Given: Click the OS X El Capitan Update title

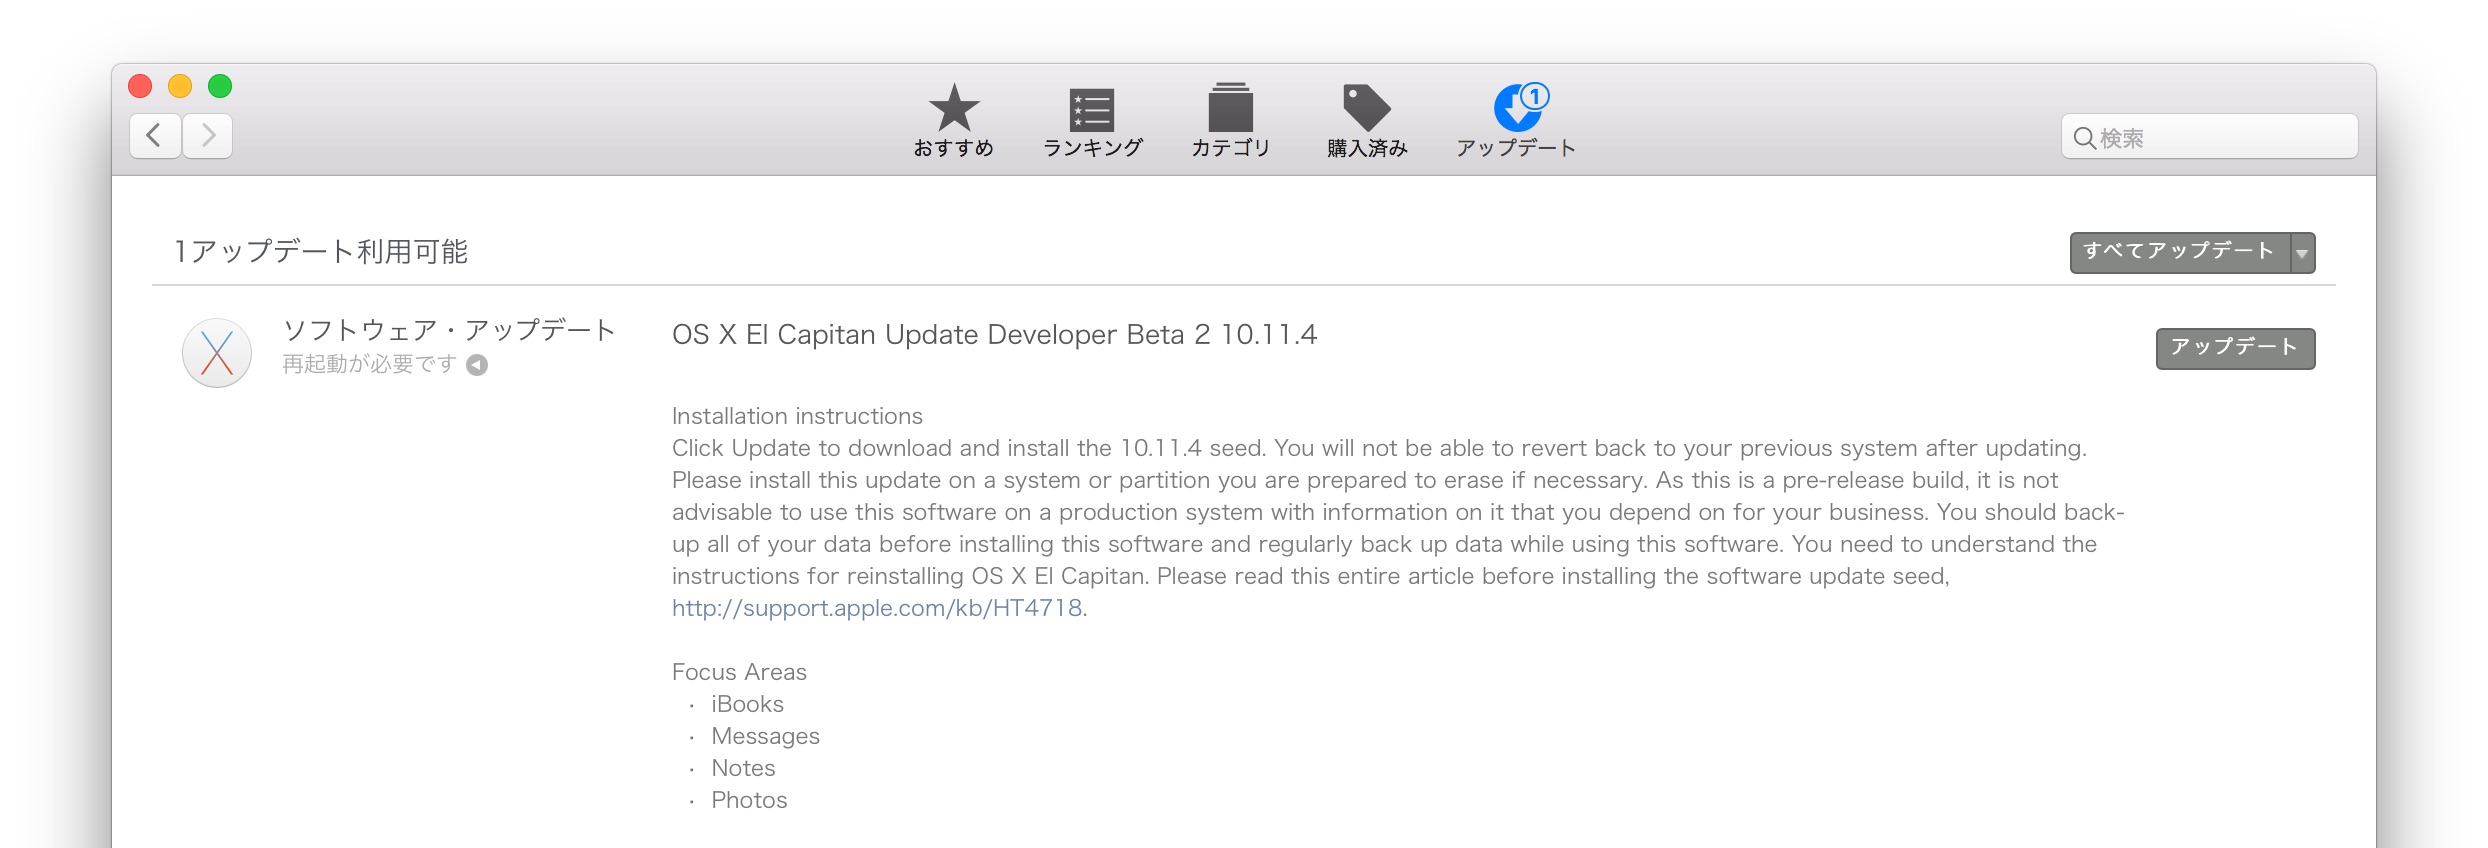Looking at the screenshot, I should [x=994, y=335].
